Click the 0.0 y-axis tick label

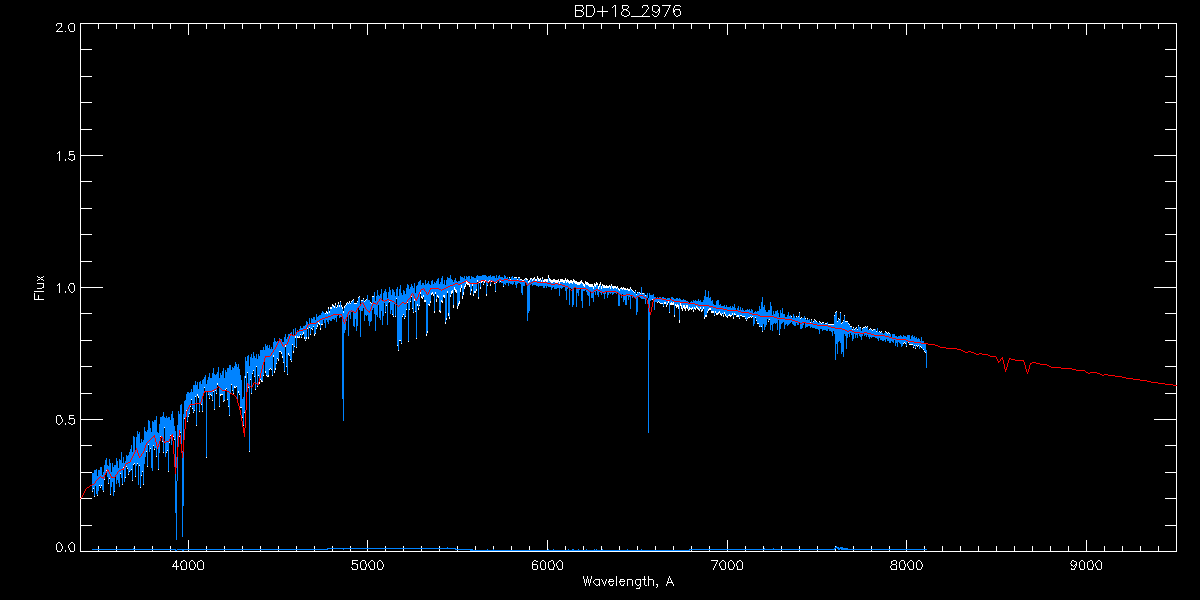tap(66, 548)
